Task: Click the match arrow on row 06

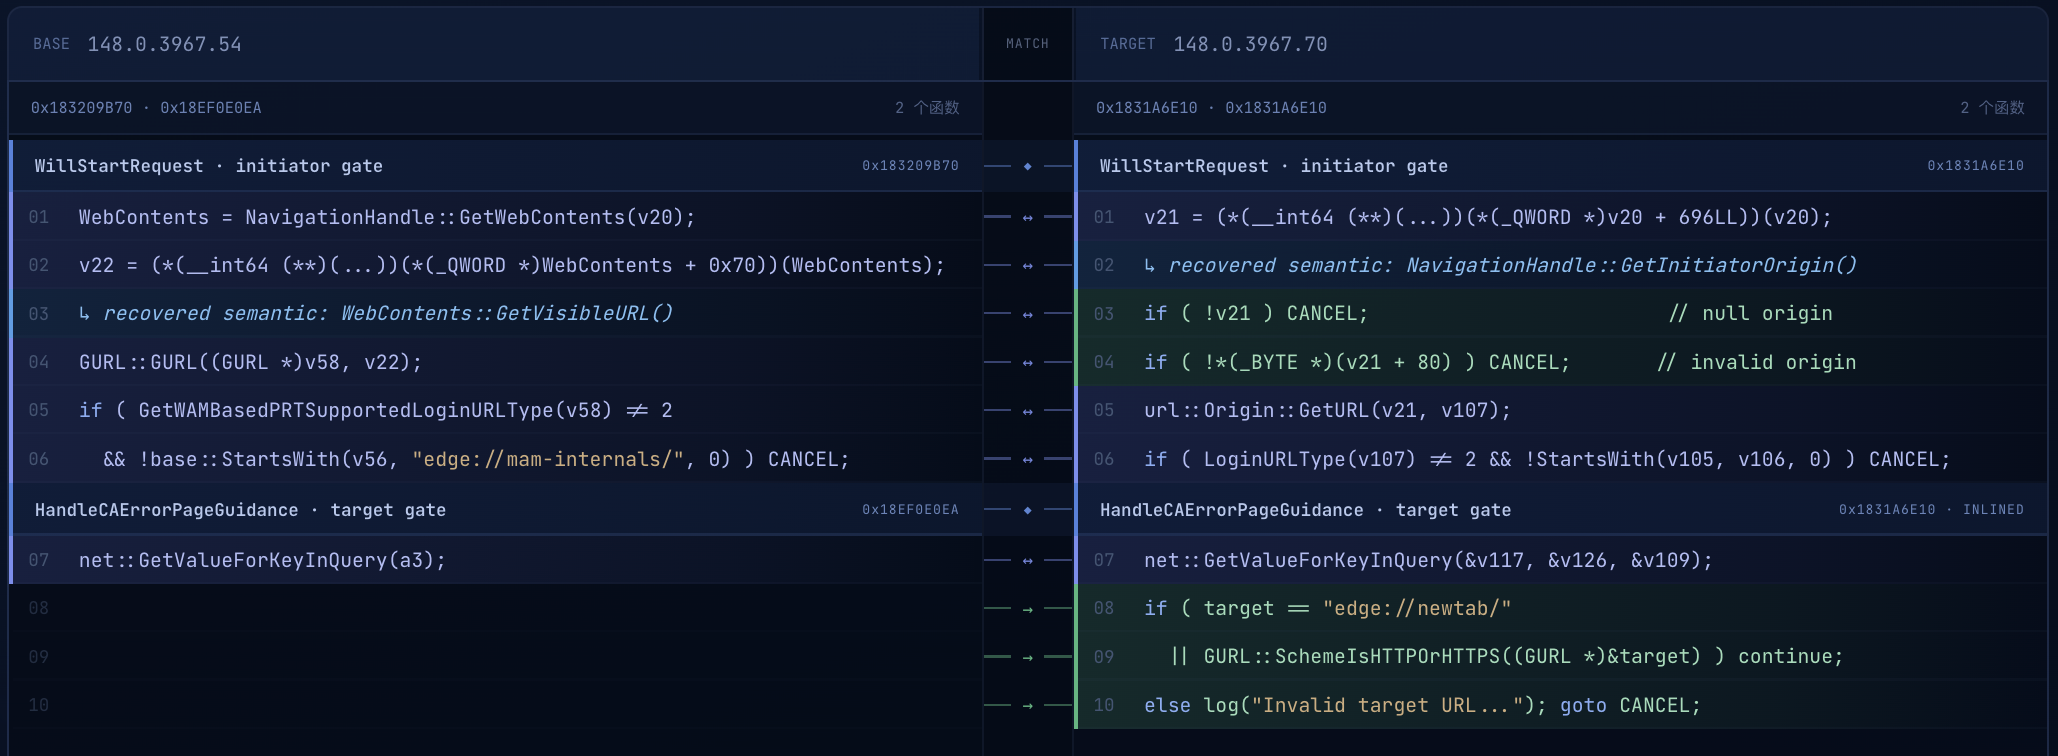Action: click(x=1027, y=459)
